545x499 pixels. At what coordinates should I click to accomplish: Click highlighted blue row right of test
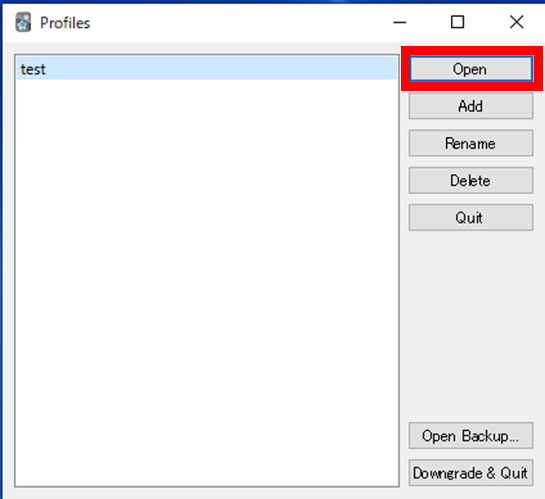pyautogui.click(x=222, y=69)
